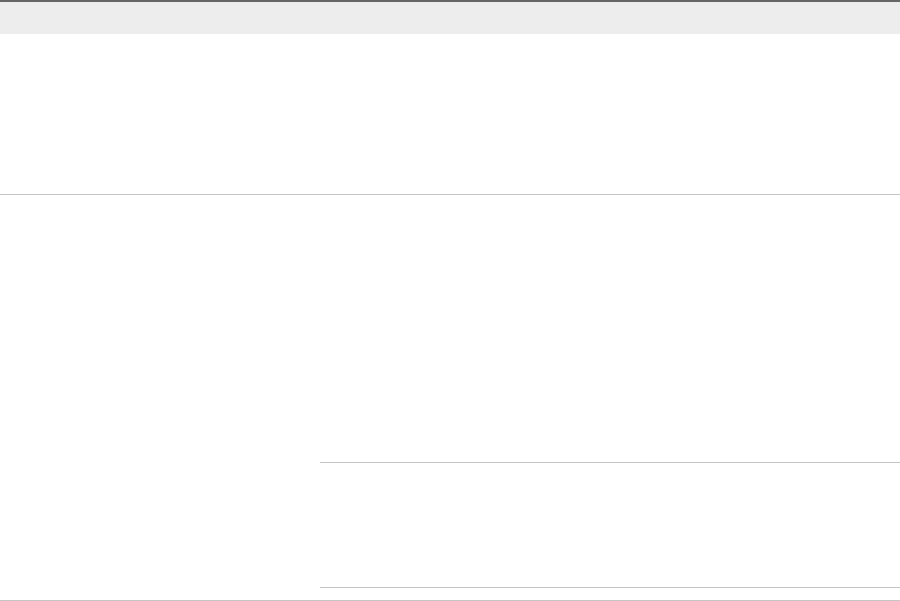Screen dimensions: 900x601
Task: Click the dark top border above header
Action: 450,1
